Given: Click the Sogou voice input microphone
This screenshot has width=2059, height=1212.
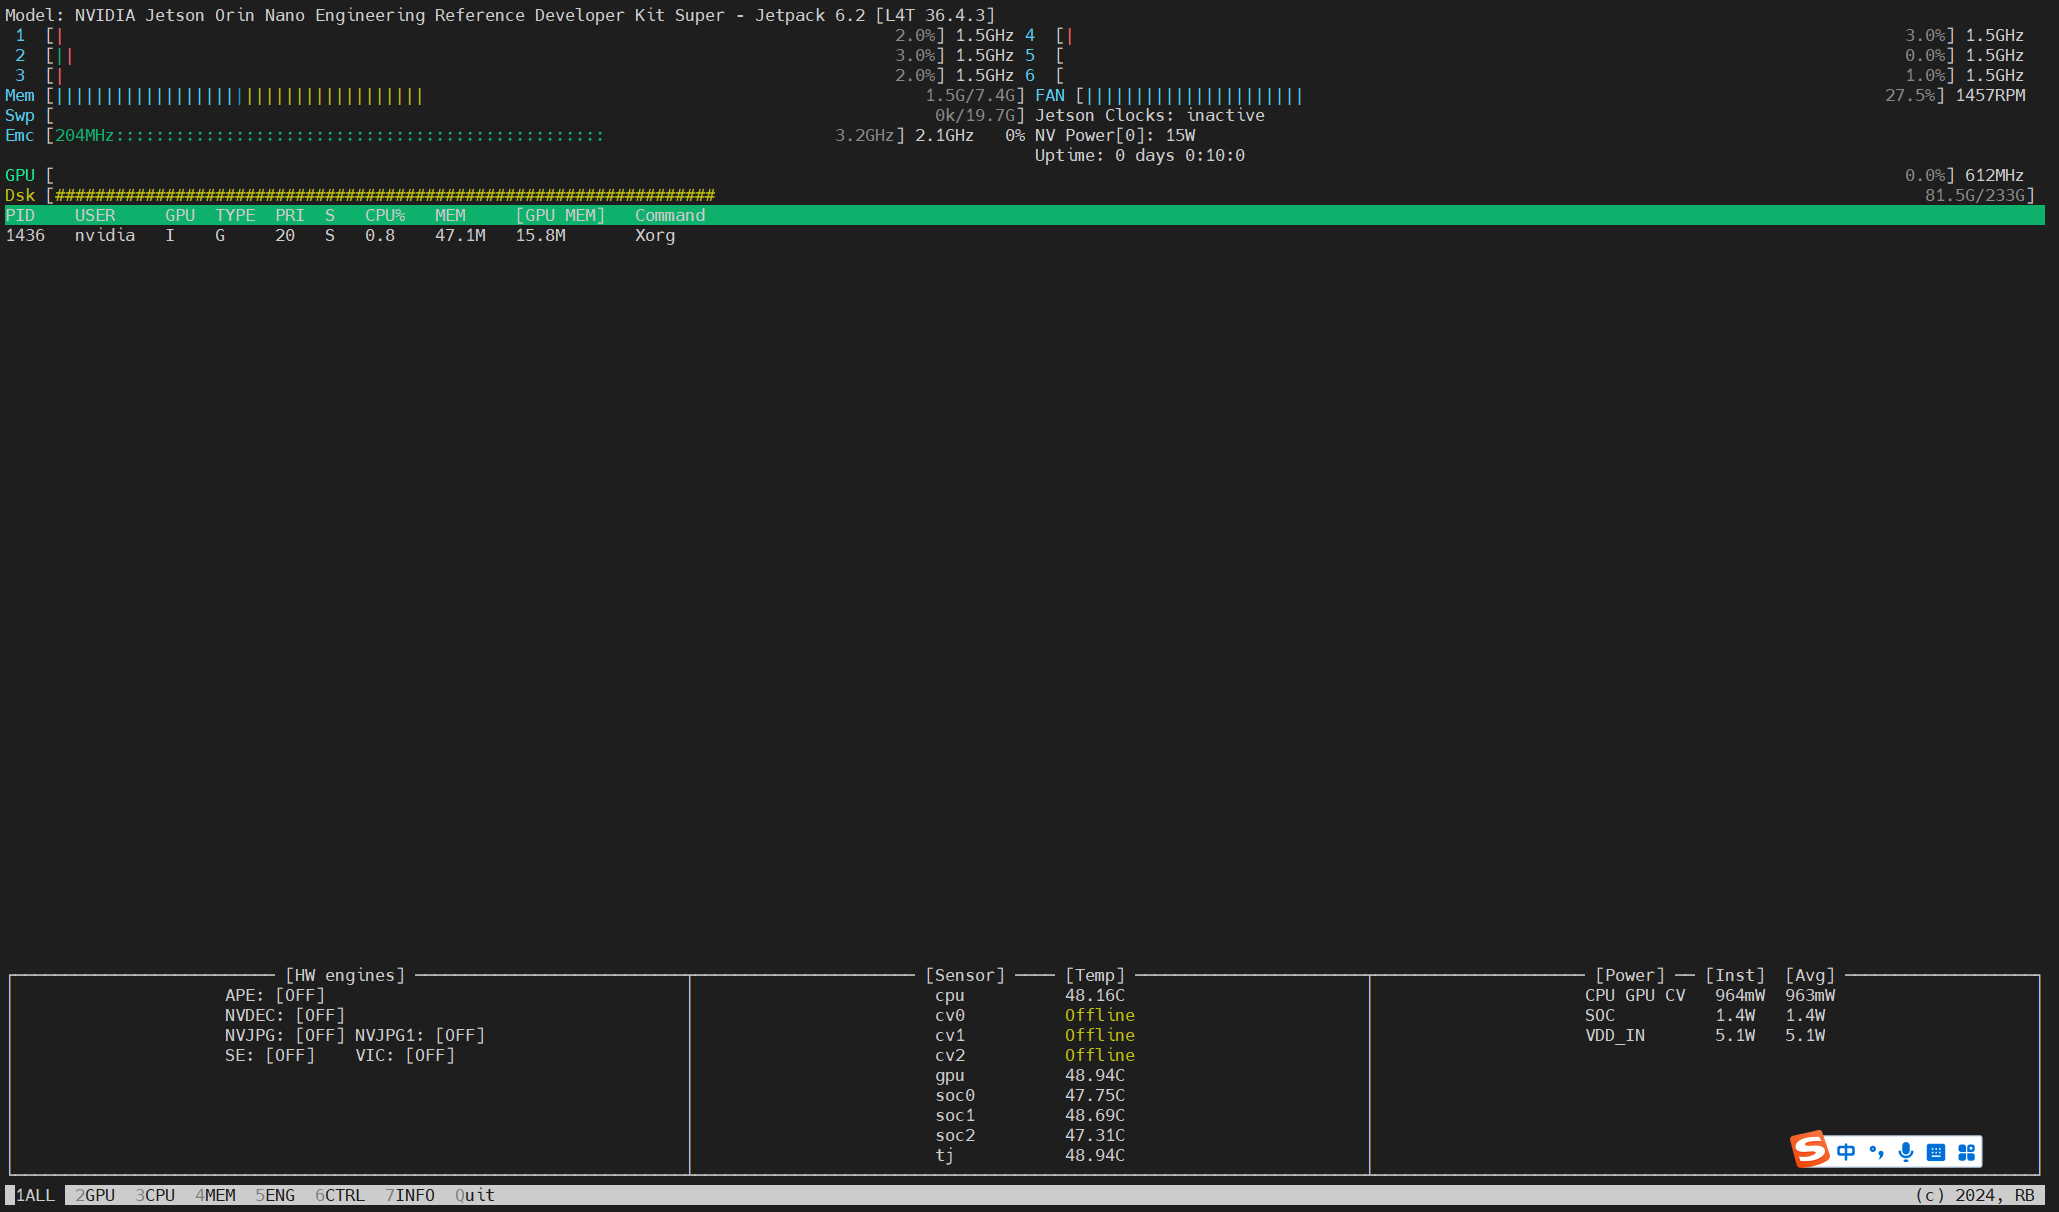Looking at the screenshot, I should (1906, 1152).
